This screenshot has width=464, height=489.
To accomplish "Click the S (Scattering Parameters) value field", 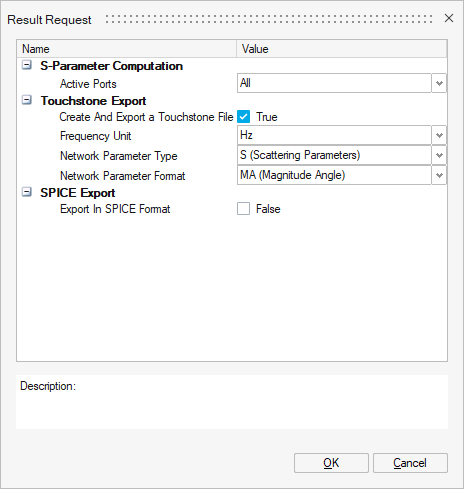I will click(334, 155).
